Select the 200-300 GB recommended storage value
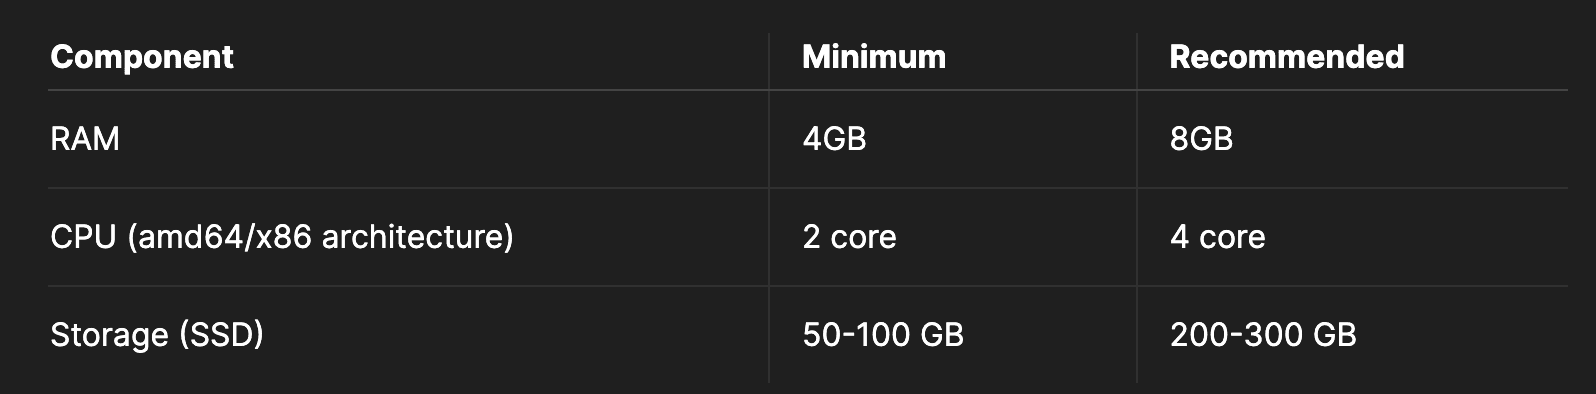 coord(1262,335)
